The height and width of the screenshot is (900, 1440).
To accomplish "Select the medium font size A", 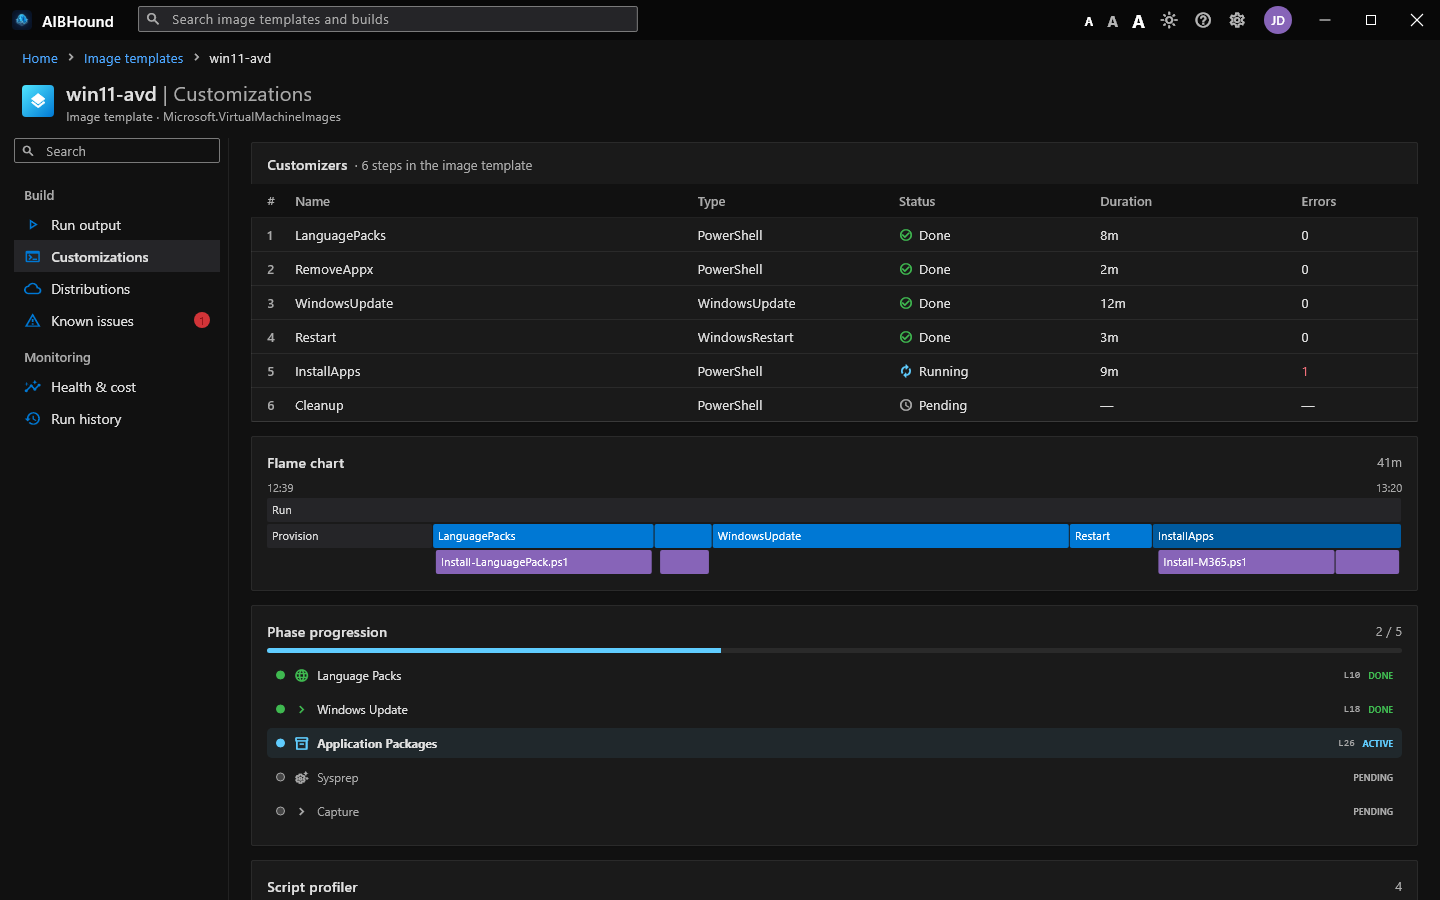I will coord(1112,21).
